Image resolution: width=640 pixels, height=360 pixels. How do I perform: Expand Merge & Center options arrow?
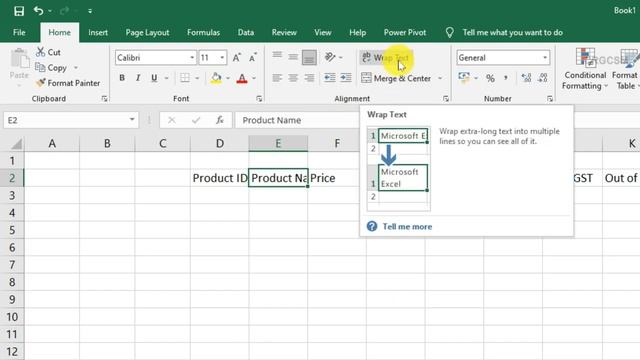coord(440,78)
